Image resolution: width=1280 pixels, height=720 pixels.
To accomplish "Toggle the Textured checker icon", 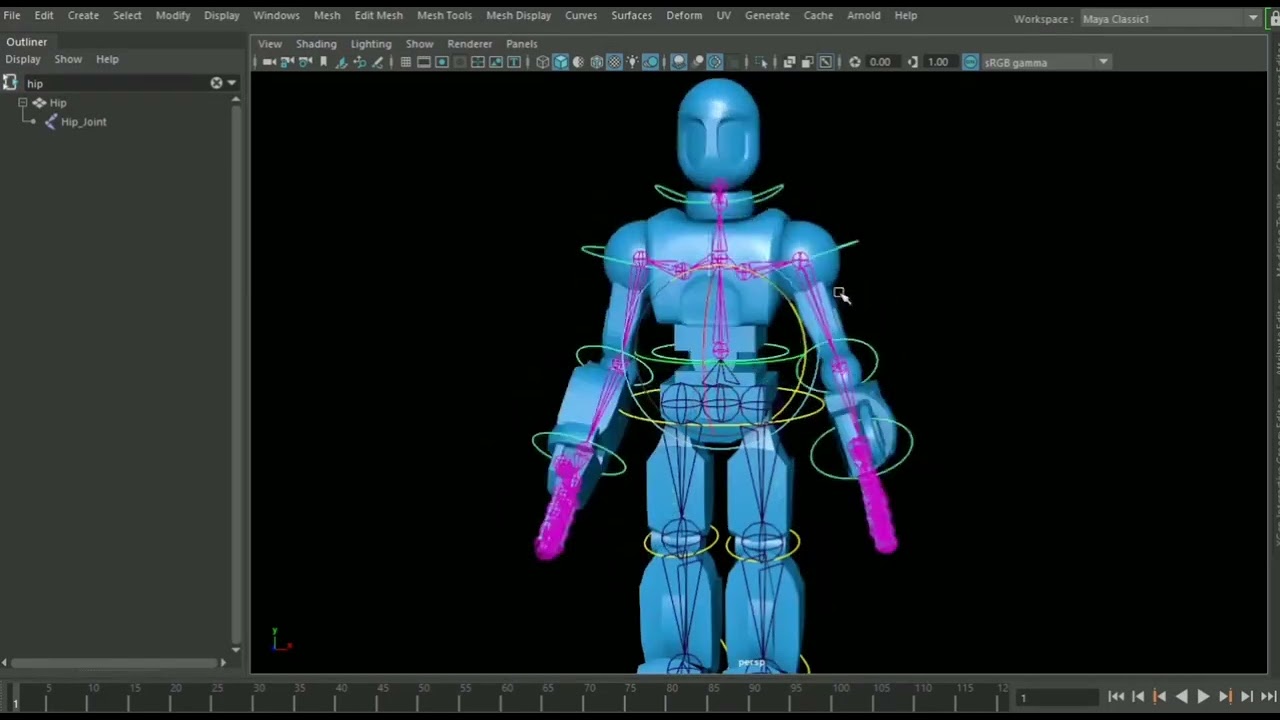I will pos(615,62).
